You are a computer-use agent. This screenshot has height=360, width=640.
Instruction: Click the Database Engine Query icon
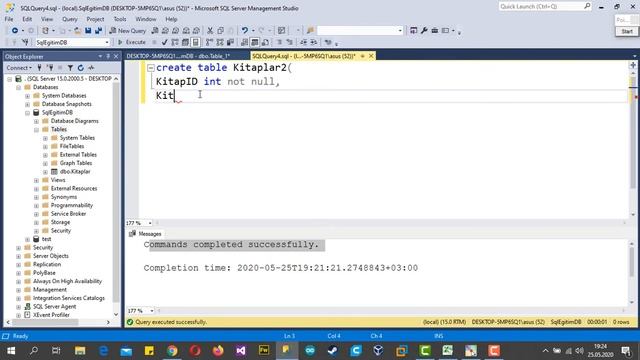[155, 31]
